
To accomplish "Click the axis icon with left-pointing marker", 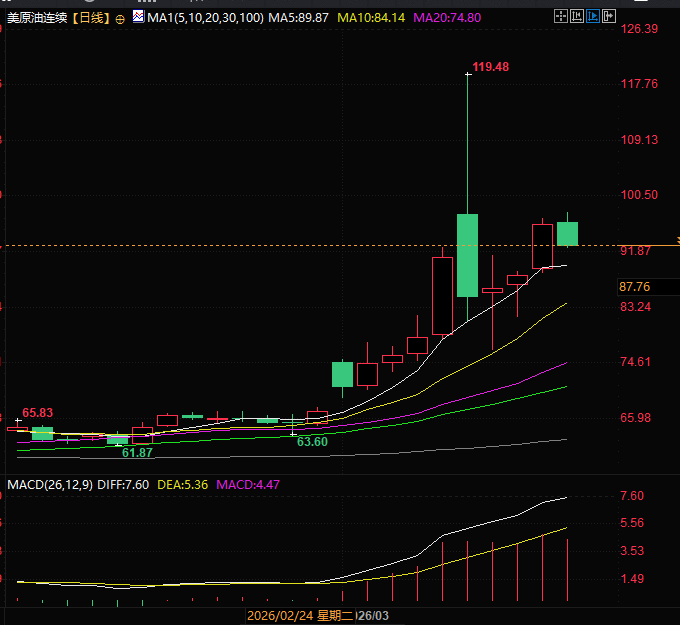I will pyautogui.click(x=577, y=17).
